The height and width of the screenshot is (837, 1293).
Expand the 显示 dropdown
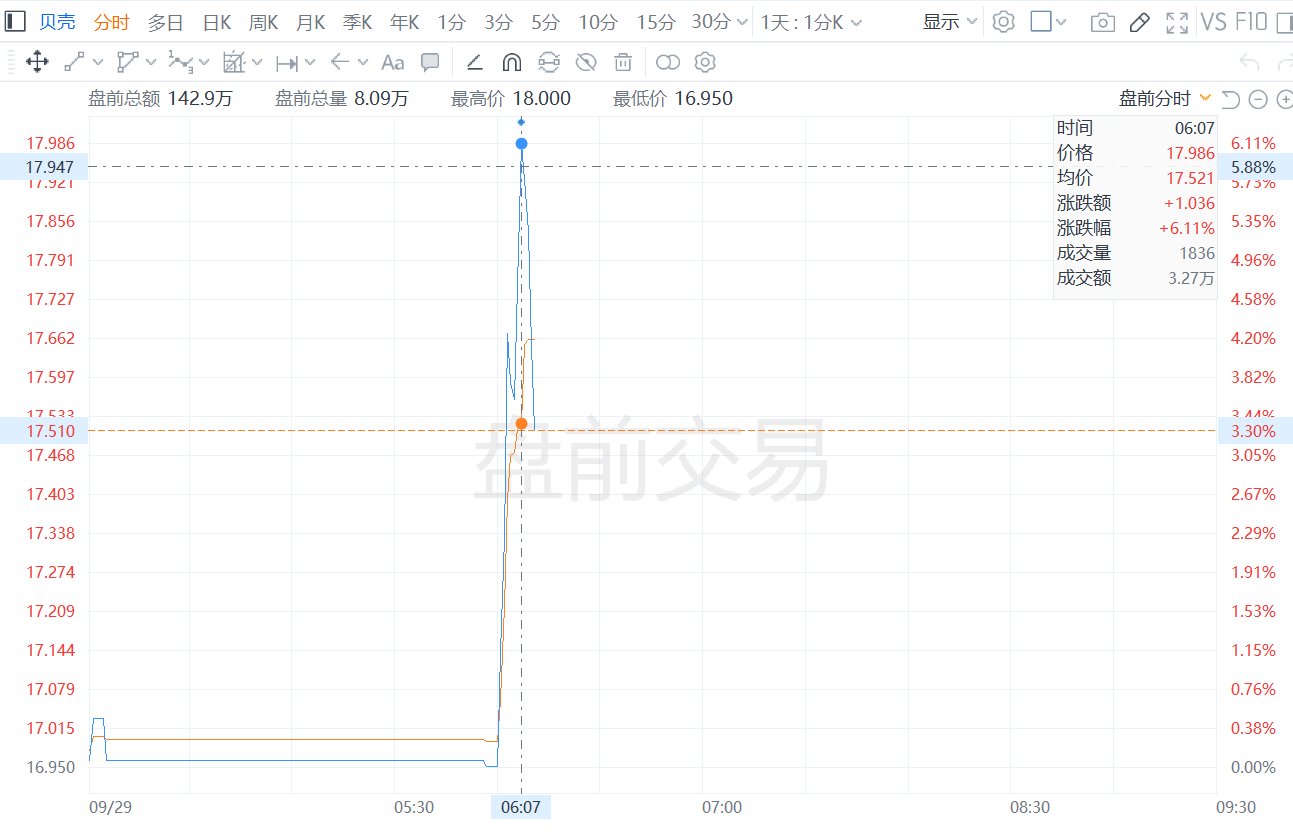(x=950, y=22)
